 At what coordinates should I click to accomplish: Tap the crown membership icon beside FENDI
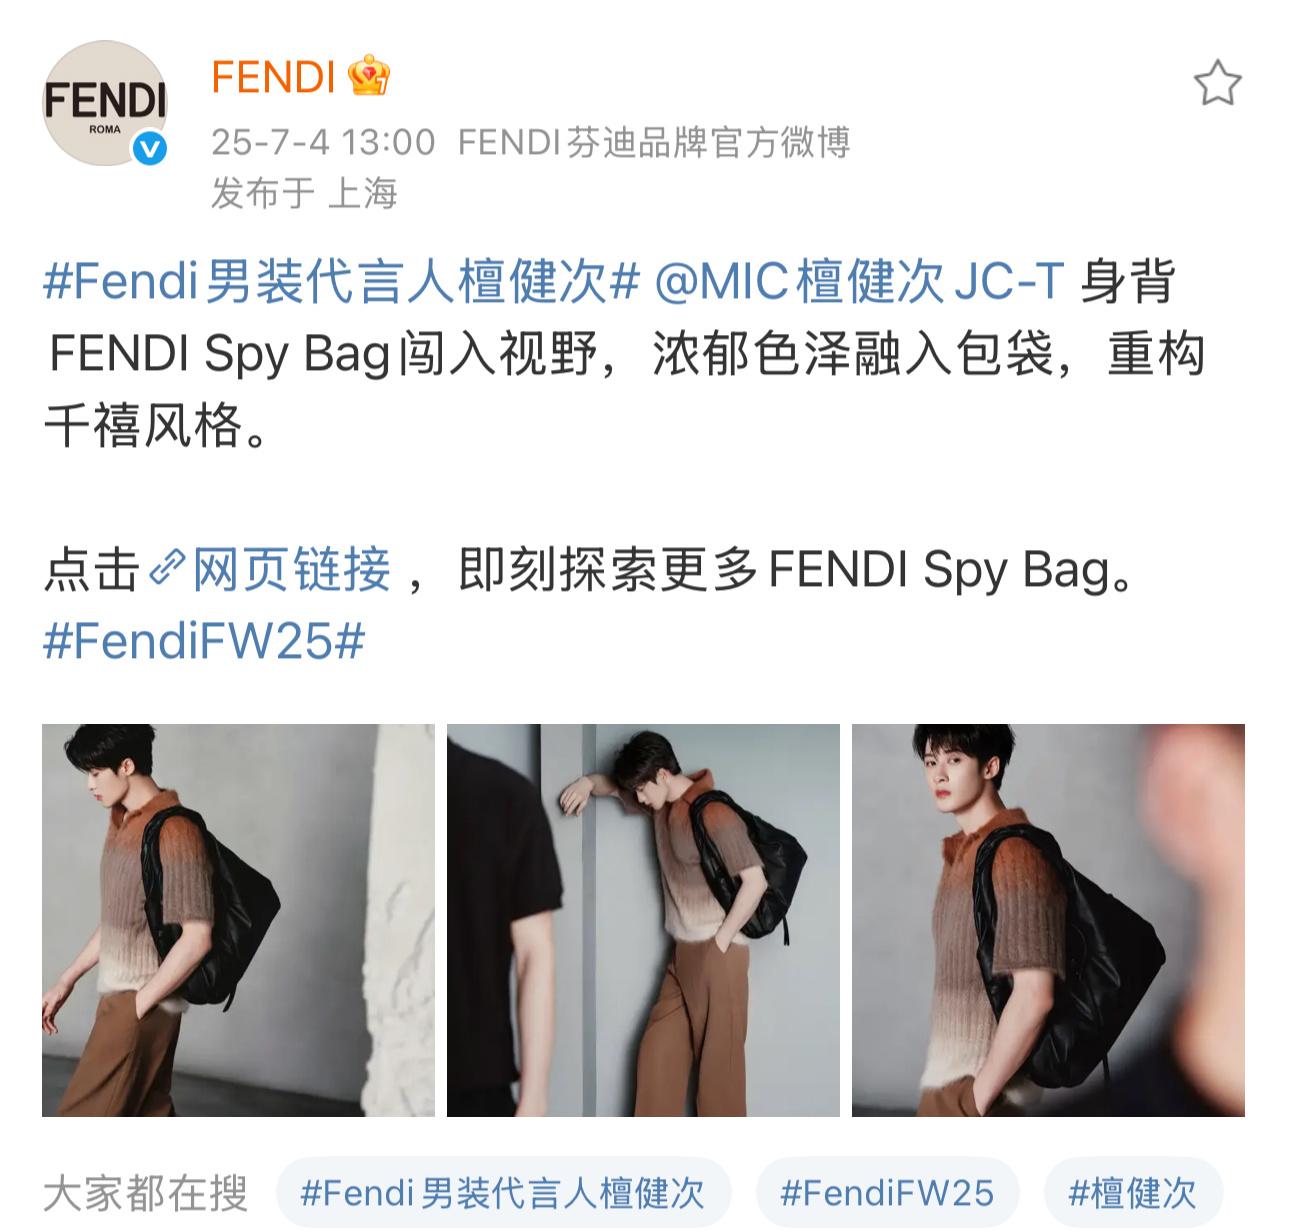coord(368,77)
